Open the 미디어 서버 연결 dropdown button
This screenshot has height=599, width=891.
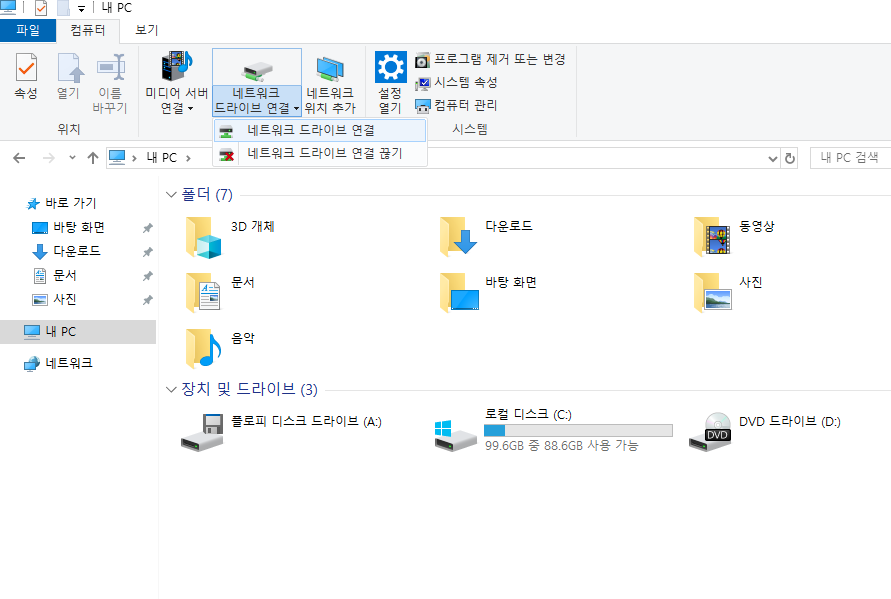coord(177,82)
